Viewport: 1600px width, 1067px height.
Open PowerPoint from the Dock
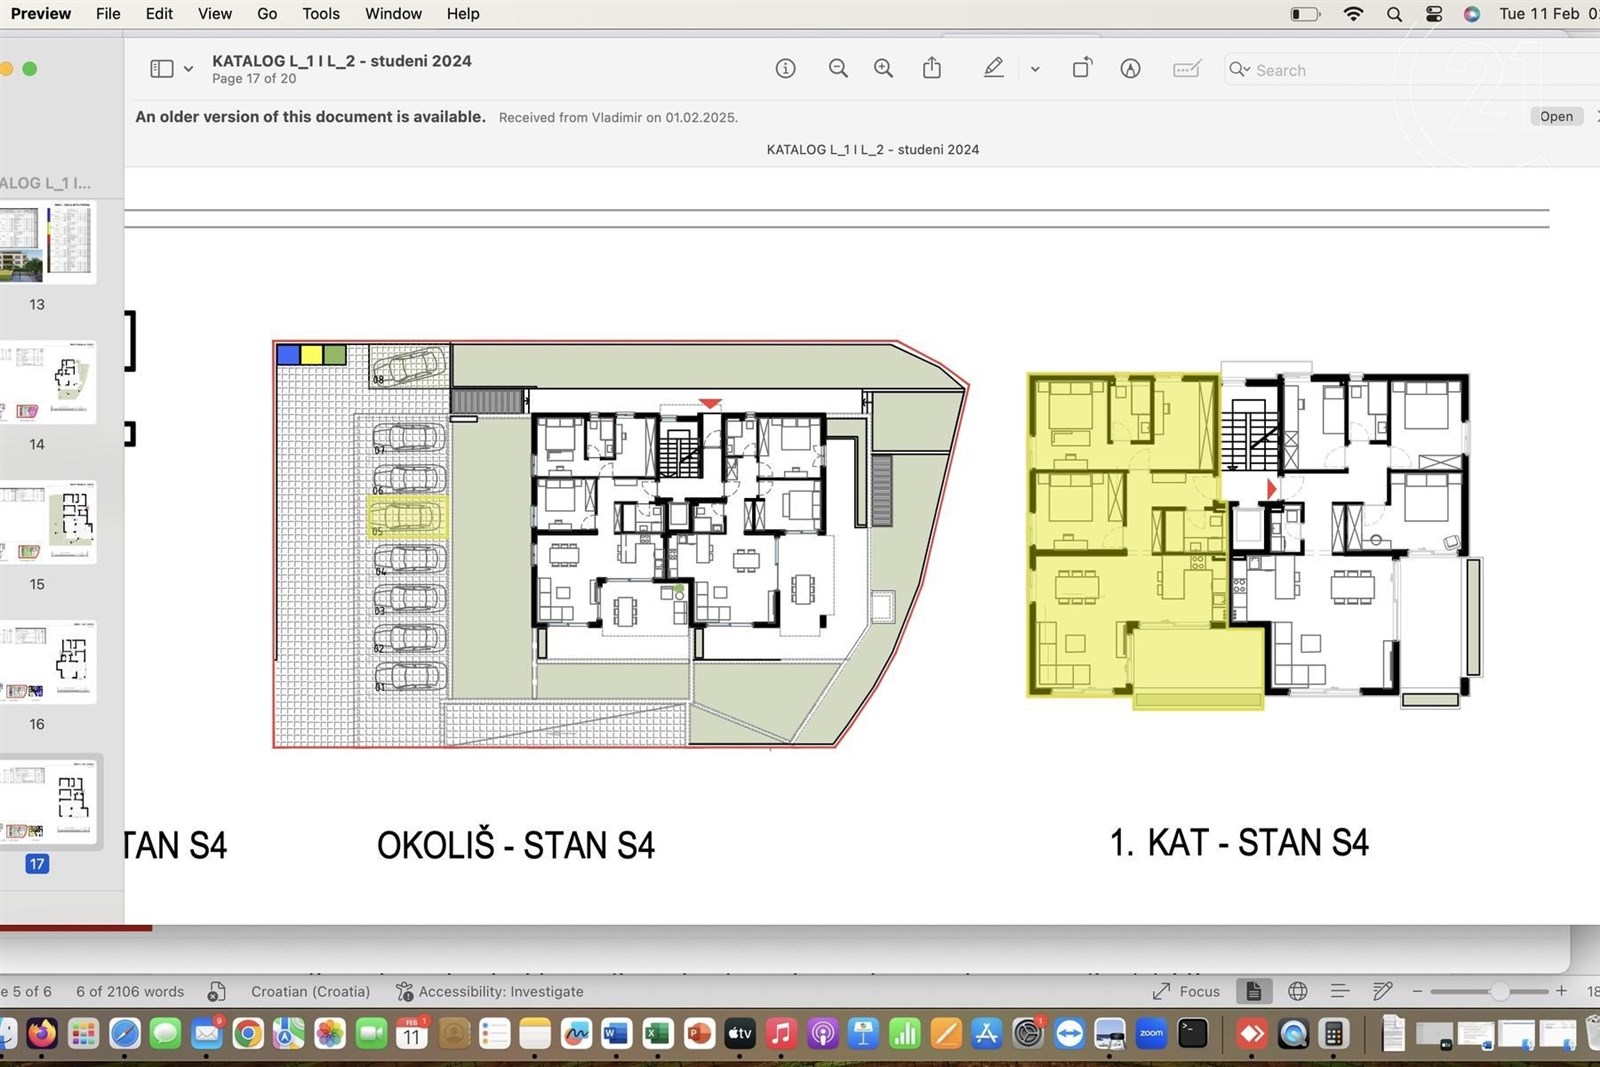pos(699,1033)
